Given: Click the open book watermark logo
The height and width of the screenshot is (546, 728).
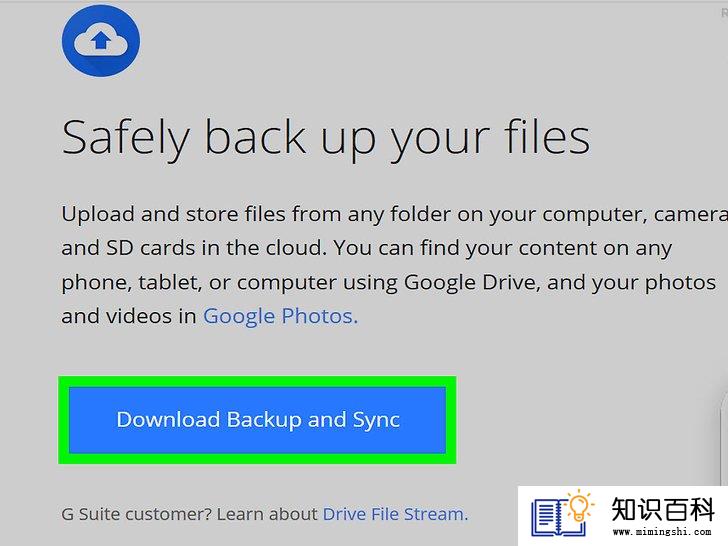Looking at the screenshot, I should (x=558, y=516).
